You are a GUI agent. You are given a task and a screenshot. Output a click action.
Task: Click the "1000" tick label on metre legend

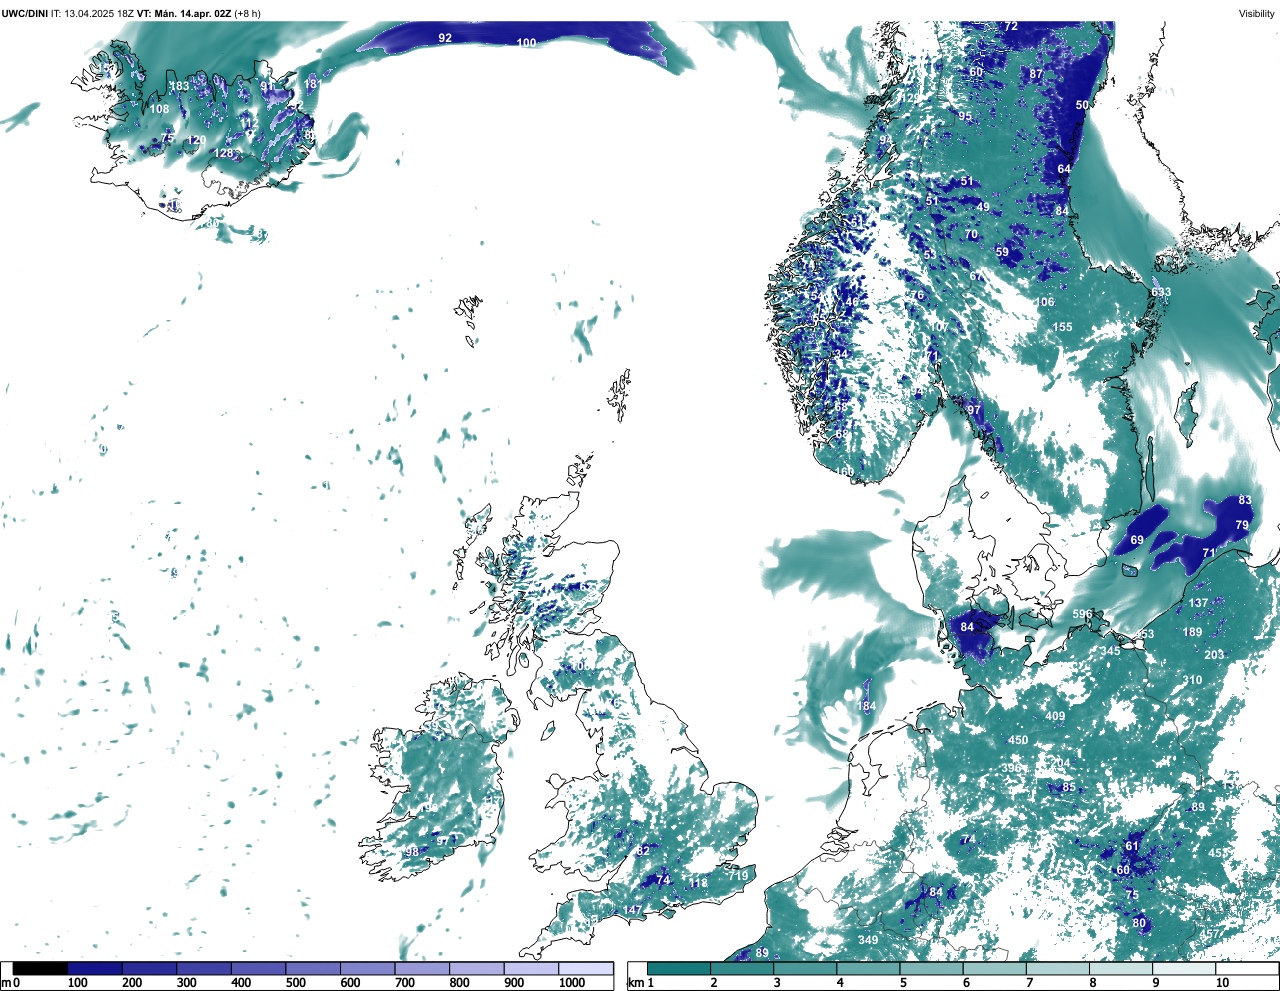[x=571, y=983]
